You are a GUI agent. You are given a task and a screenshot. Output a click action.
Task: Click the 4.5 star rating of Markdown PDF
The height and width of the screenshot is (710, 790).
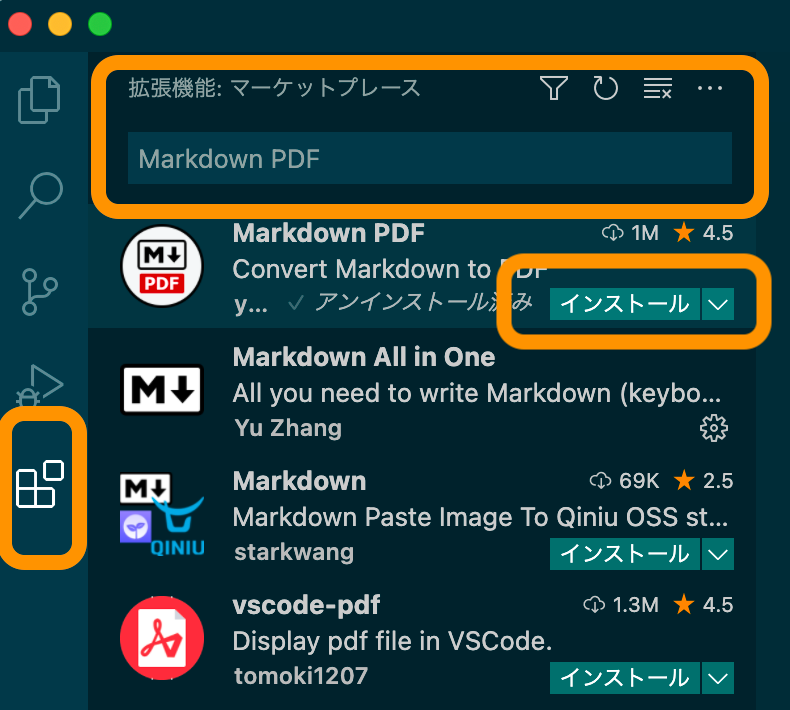click(x=703, y=233)
